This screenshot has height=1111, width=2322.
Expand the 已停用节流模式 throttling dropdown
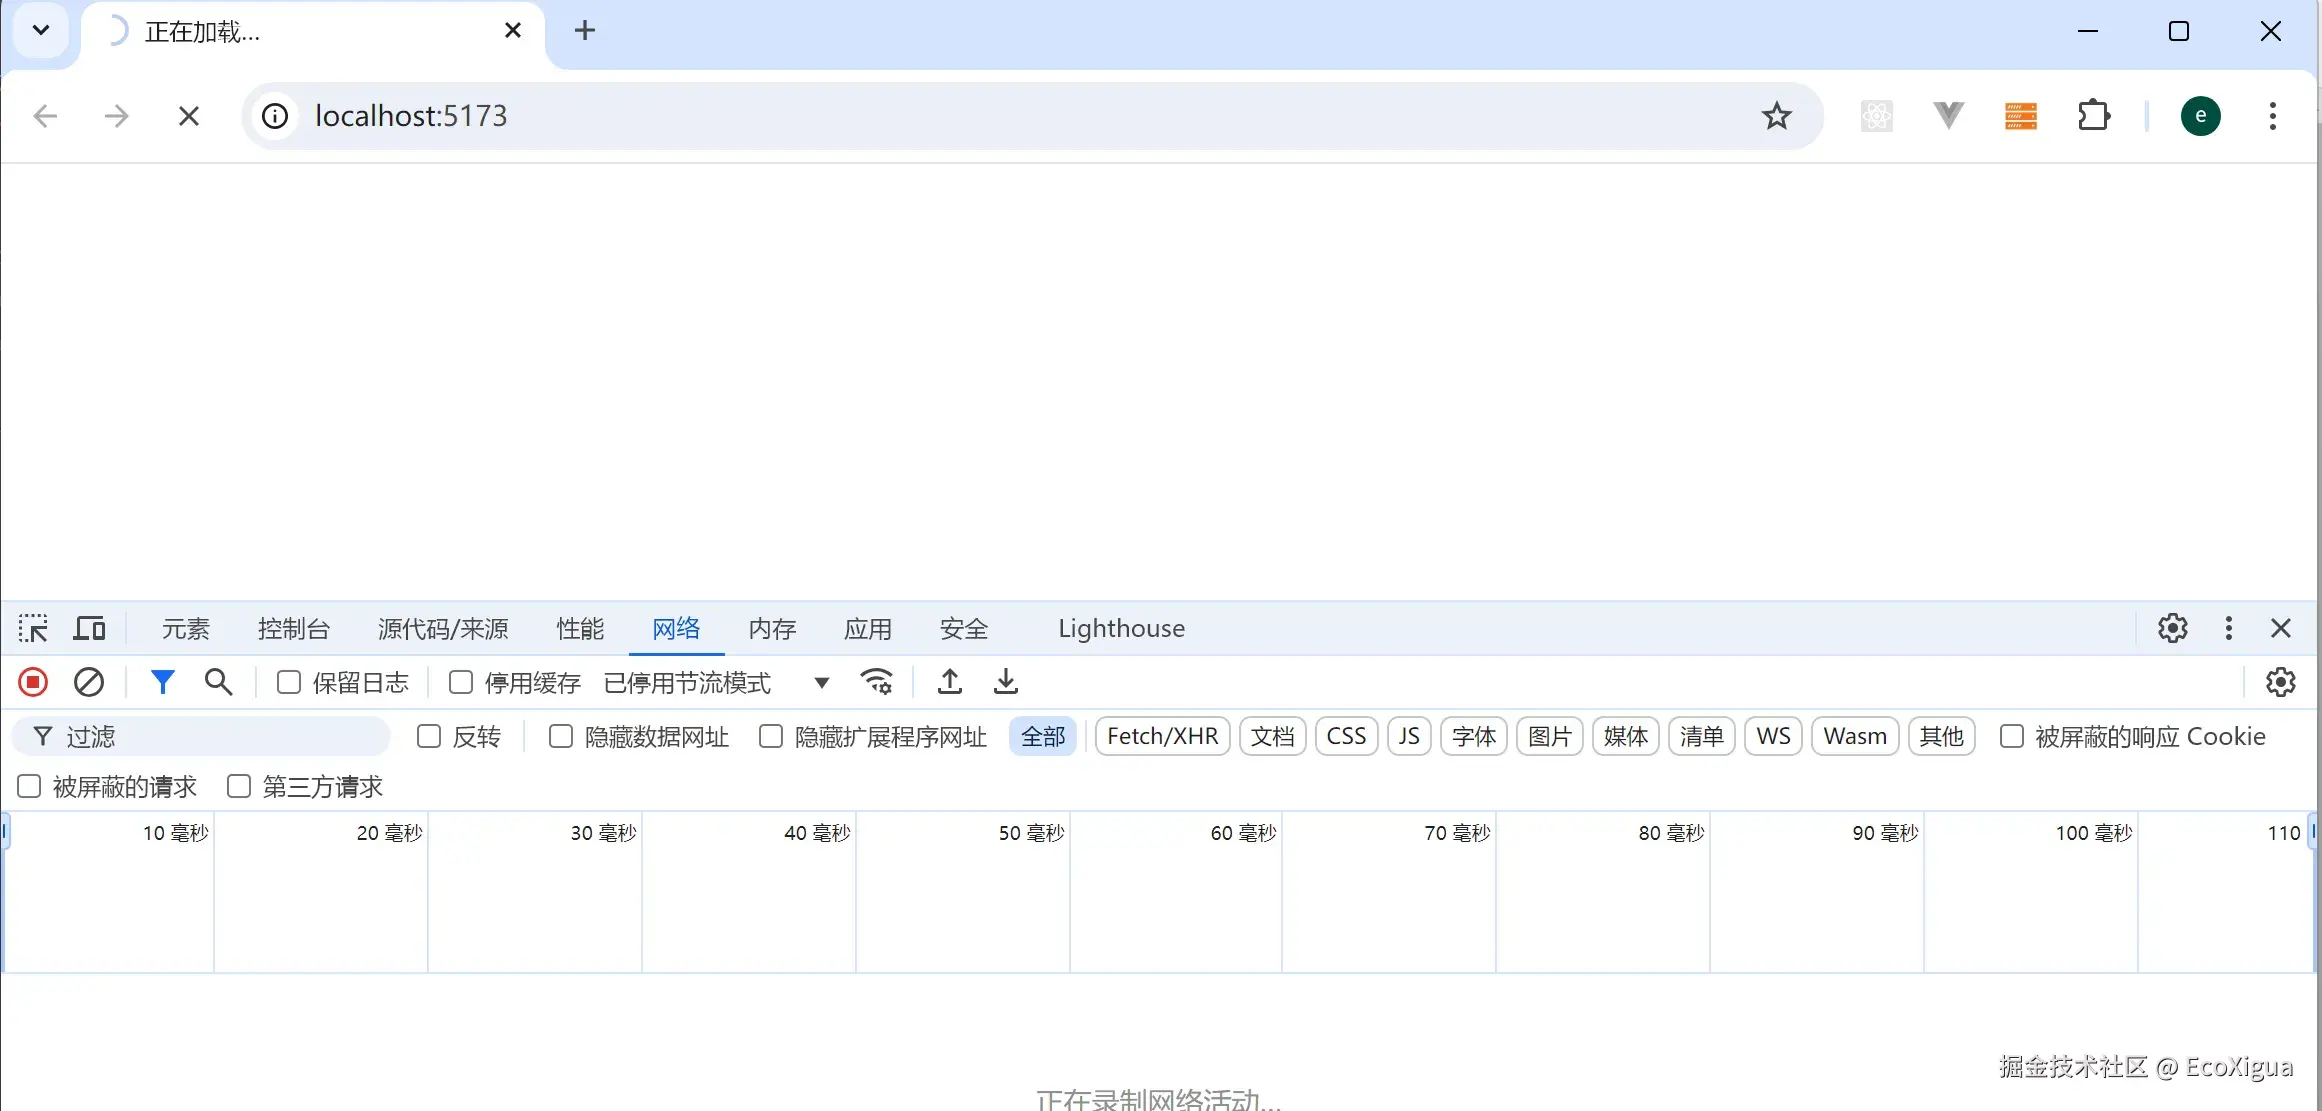click(x=716, y=682)
